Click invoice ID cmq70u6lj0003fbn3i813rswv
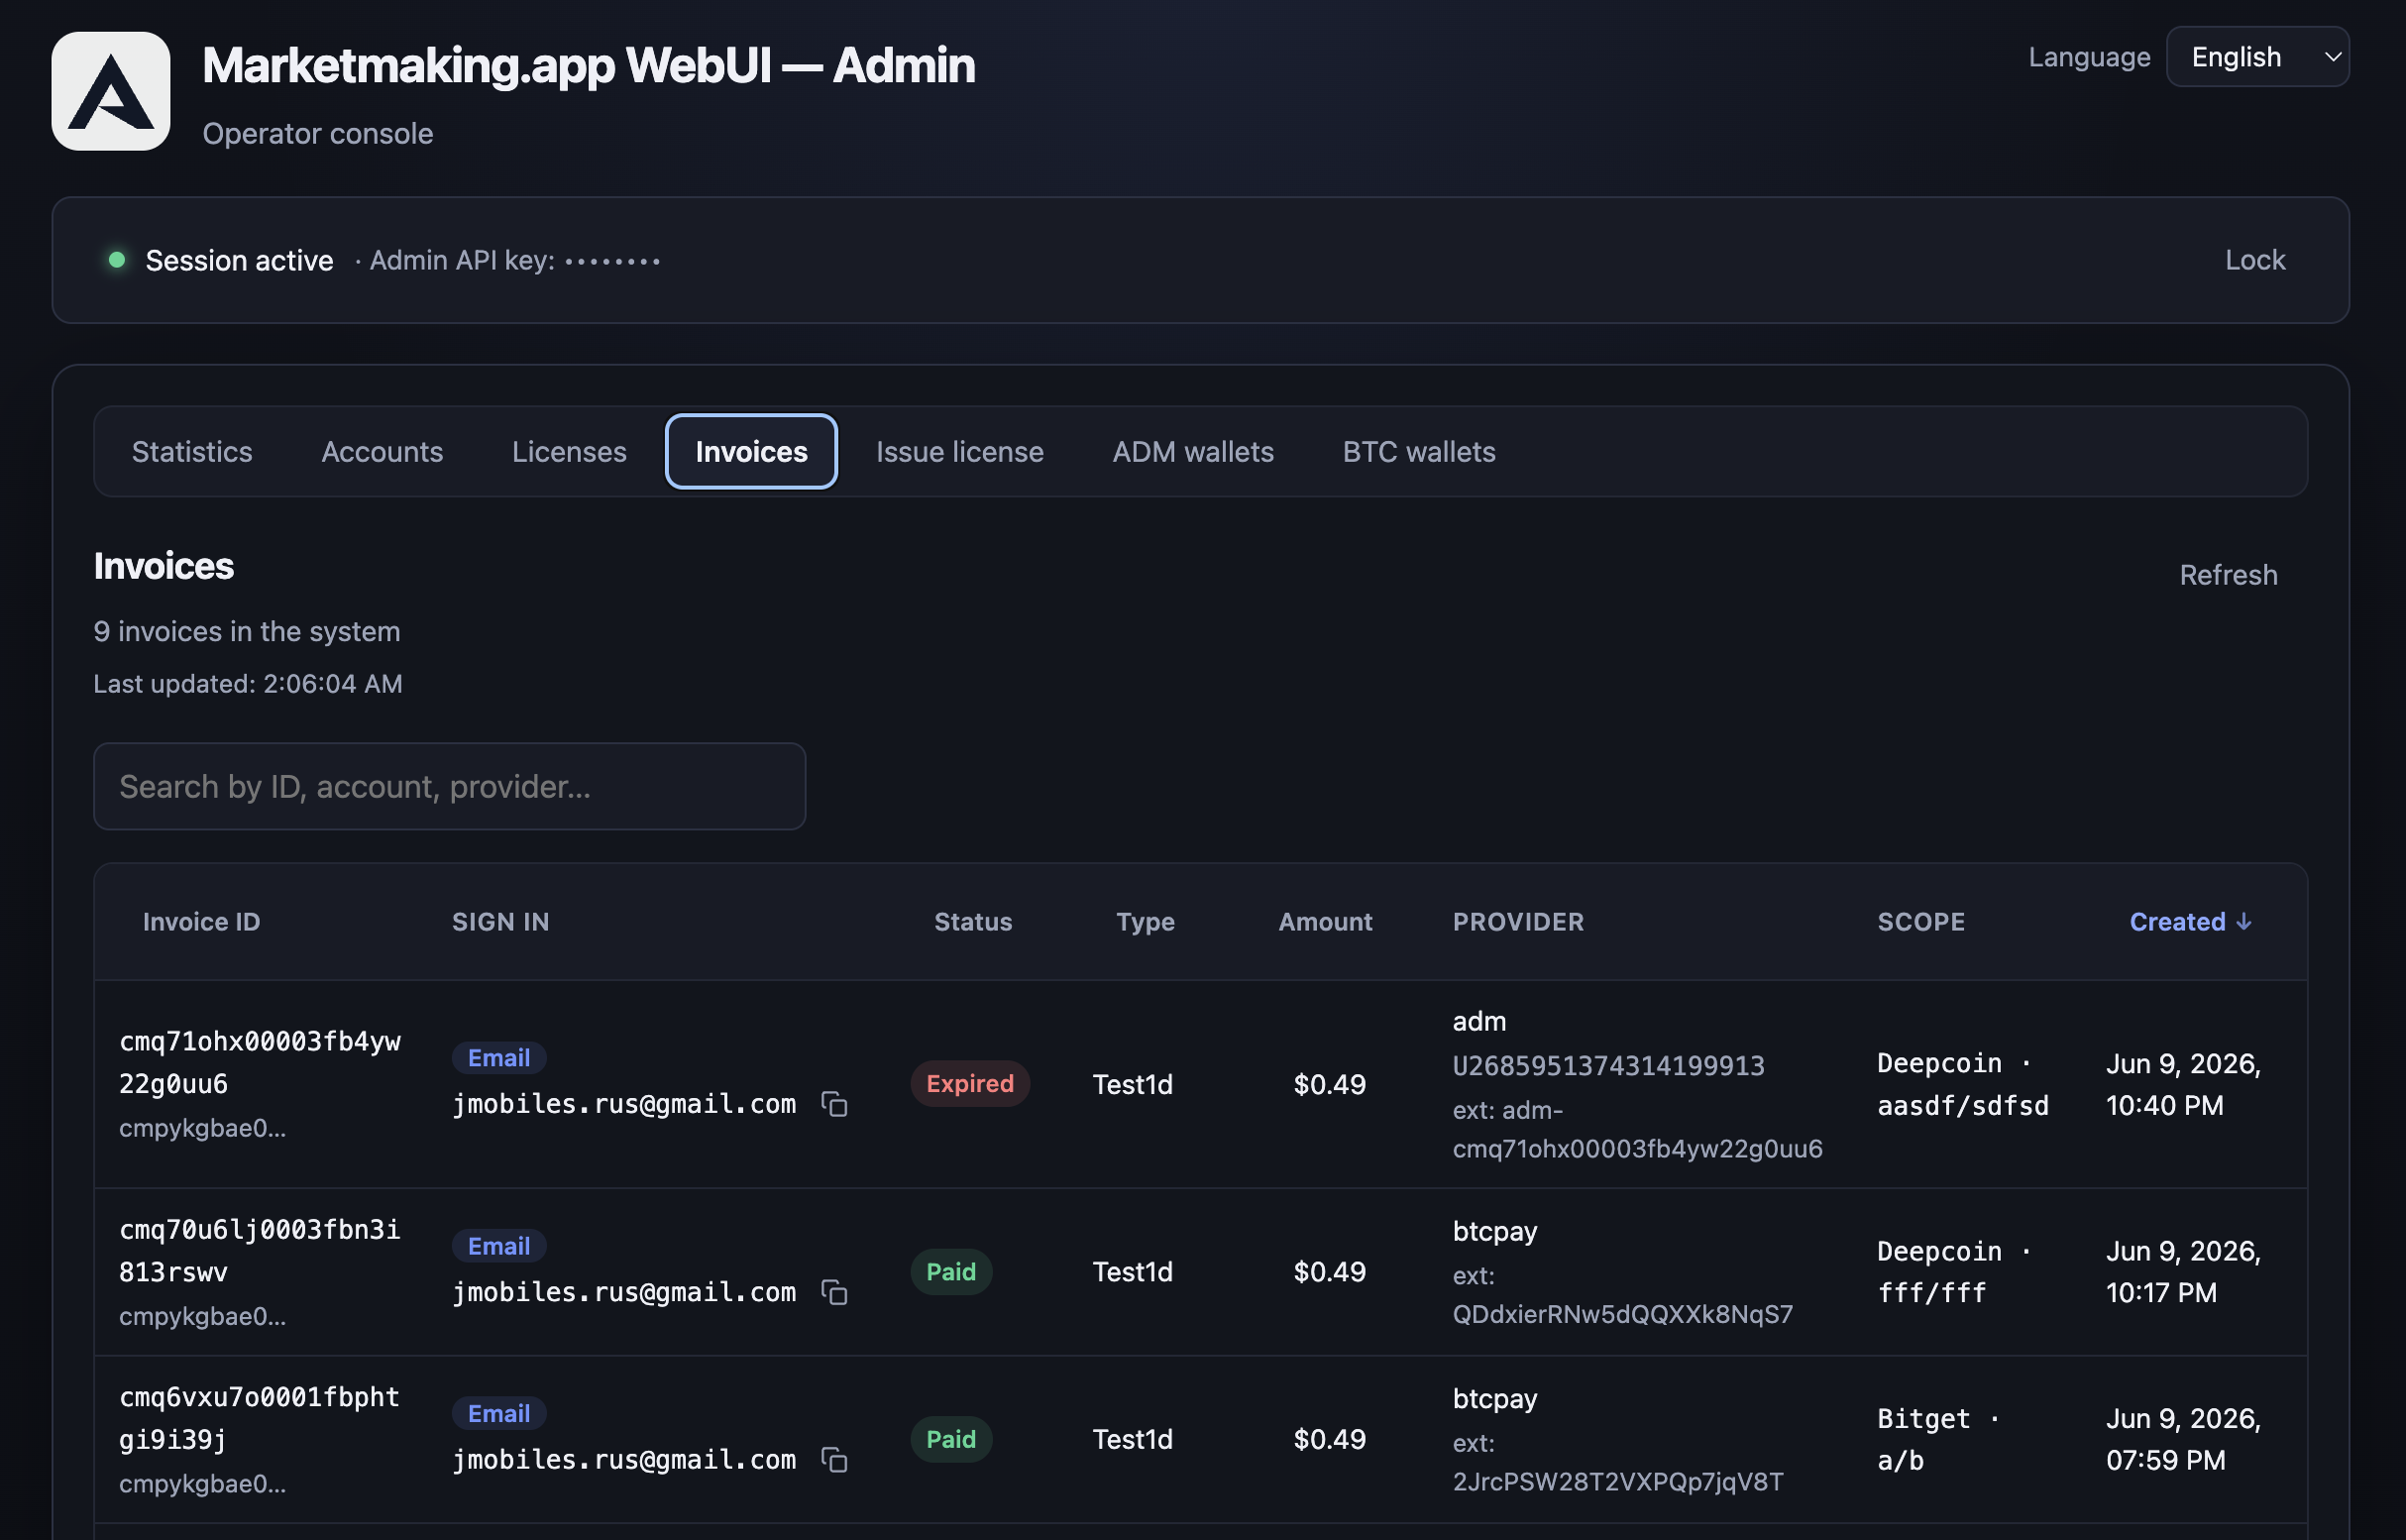The width and height of the screenshot is (2406, 1540). point(260,1251)
